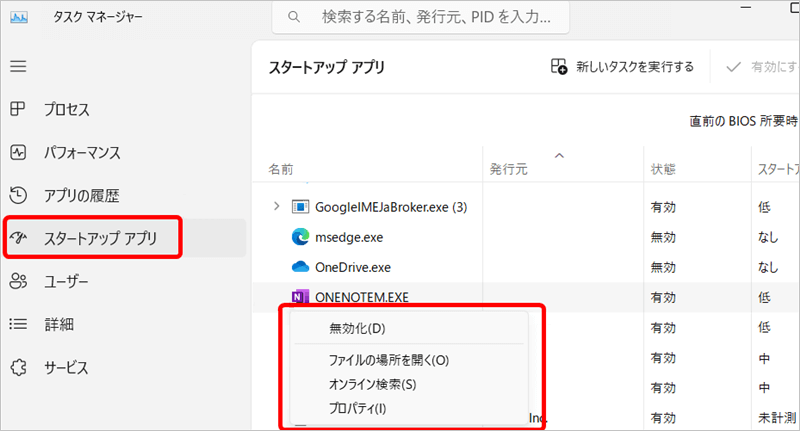
Task: Click the アプリの履歴 clock icon
Action: point(18,195)
